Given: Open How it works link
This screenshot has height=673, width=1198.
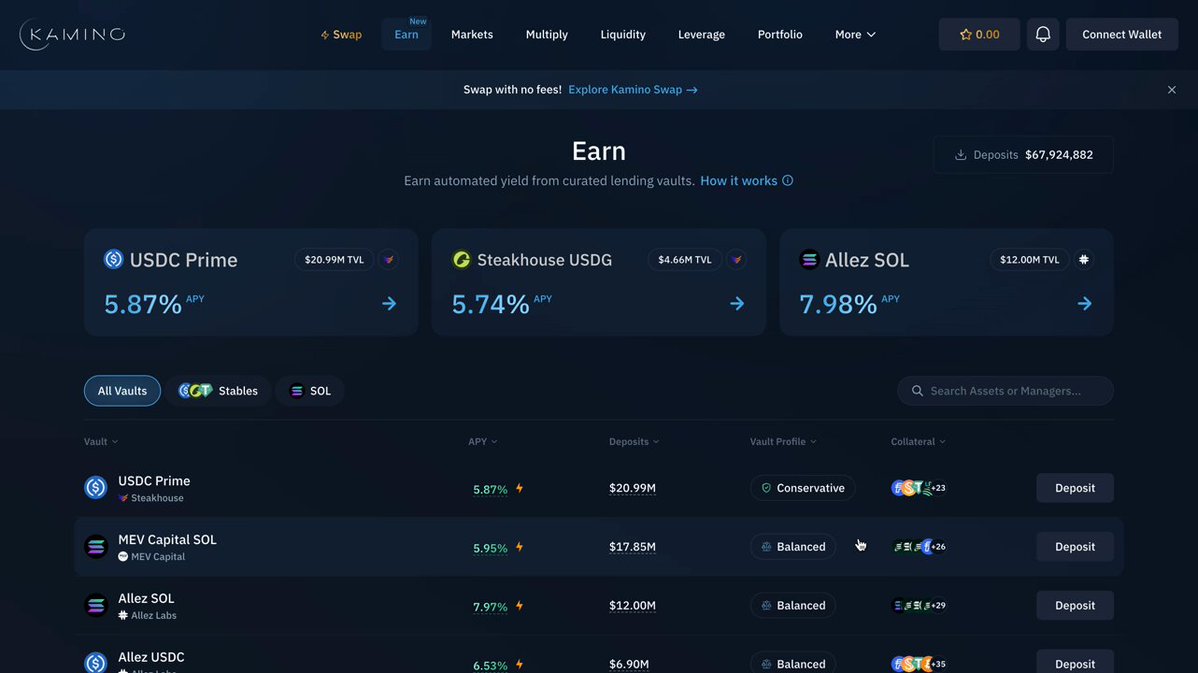Looking at the screenshot, I should (x=738, y=180).
